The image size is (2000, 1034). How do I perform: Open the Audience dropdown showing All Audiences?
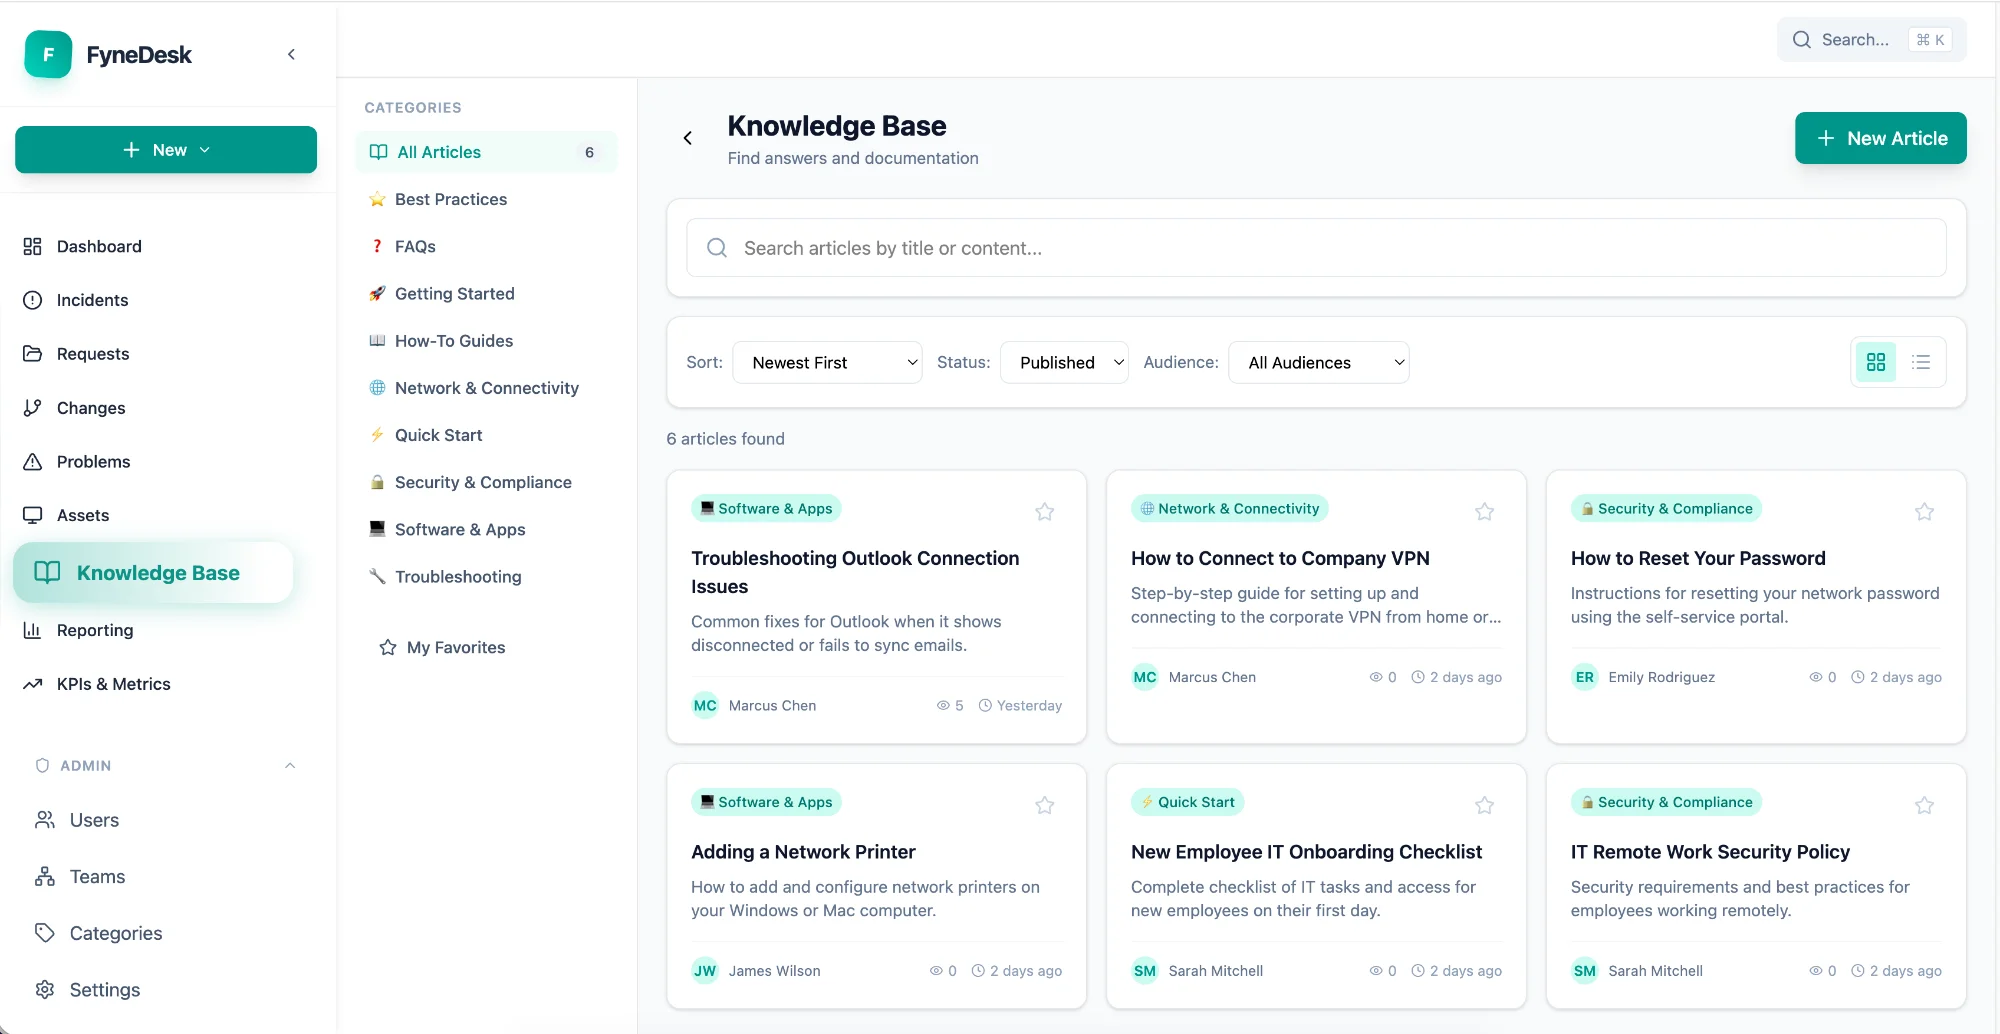pos(1319,362)
